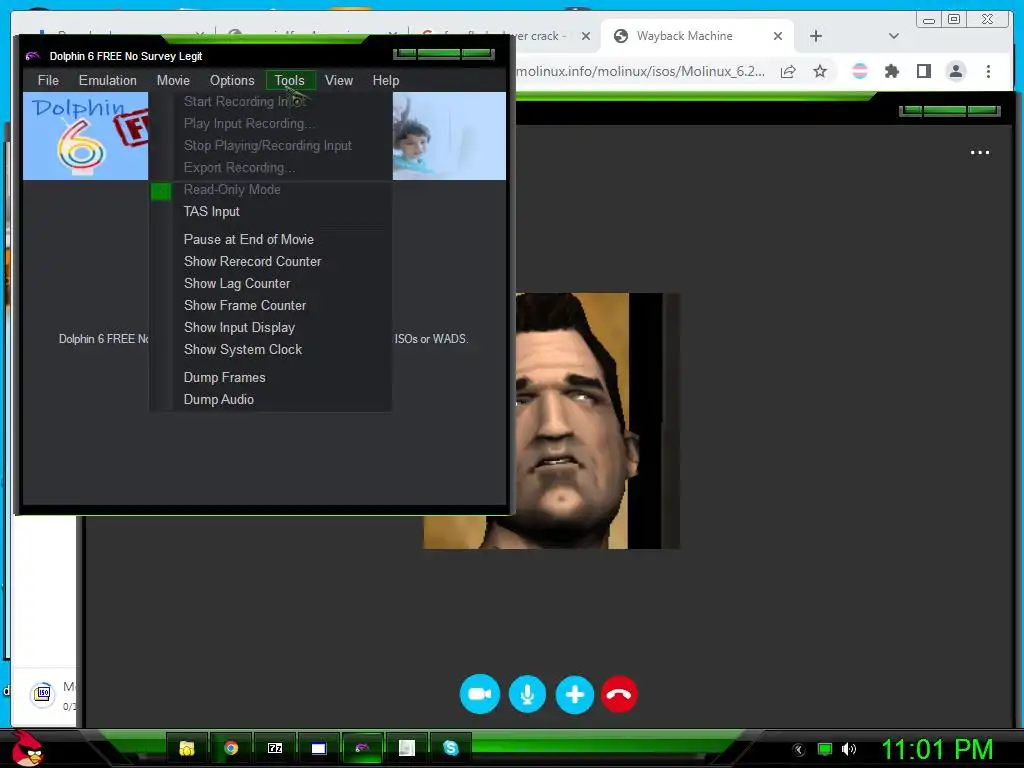
Task: Open the document file taskbar icon
Action: point(407,748)
